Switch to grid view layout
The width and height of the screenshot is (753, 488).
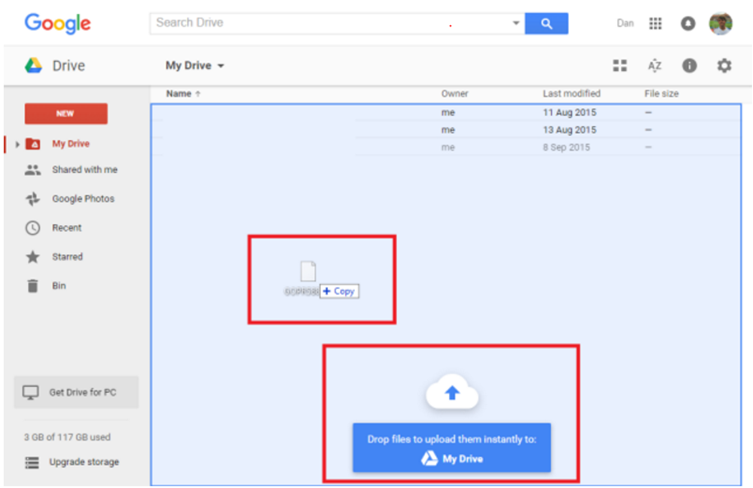(x=619, y=65)
